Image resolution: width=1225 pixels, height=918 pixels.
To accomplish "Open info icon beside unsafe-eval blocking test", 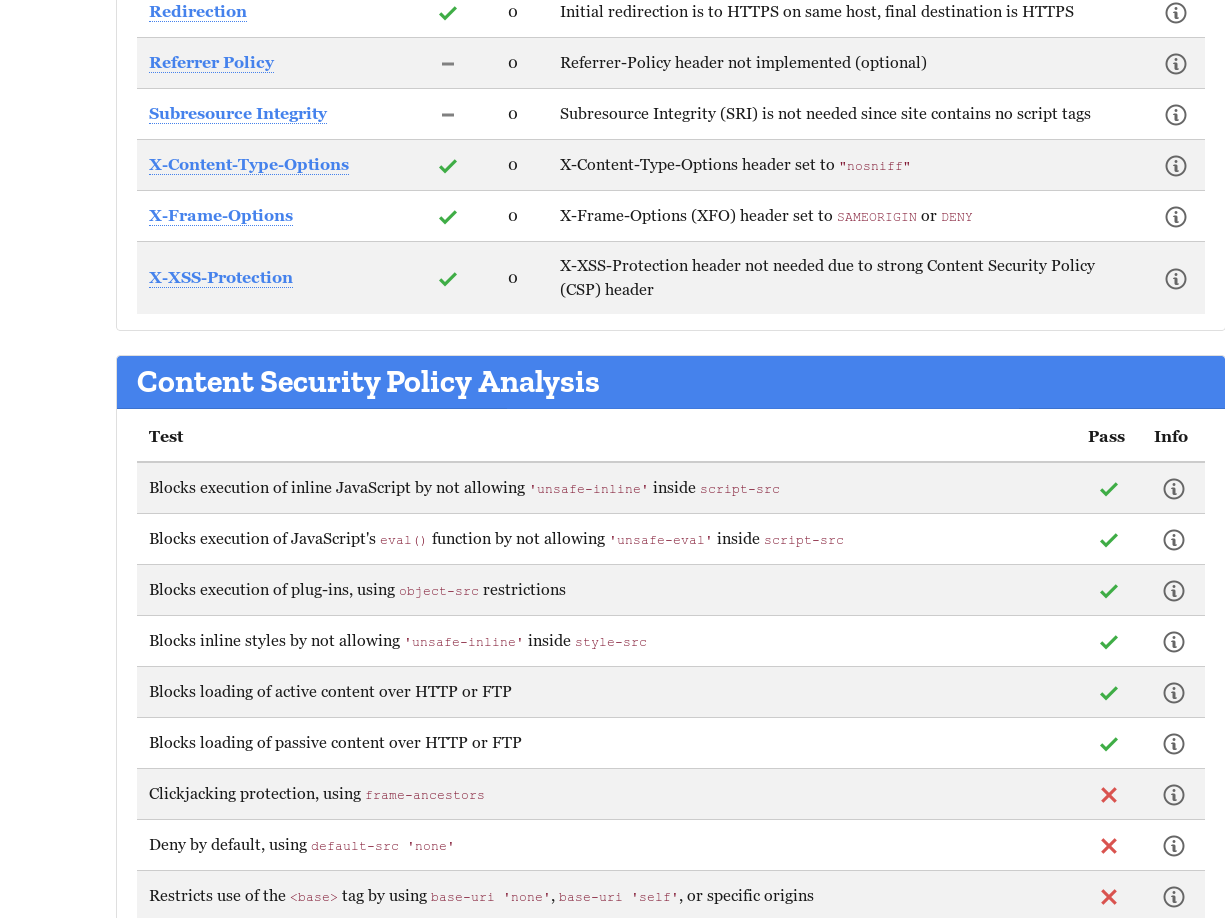I will (x=1173, y=539).
